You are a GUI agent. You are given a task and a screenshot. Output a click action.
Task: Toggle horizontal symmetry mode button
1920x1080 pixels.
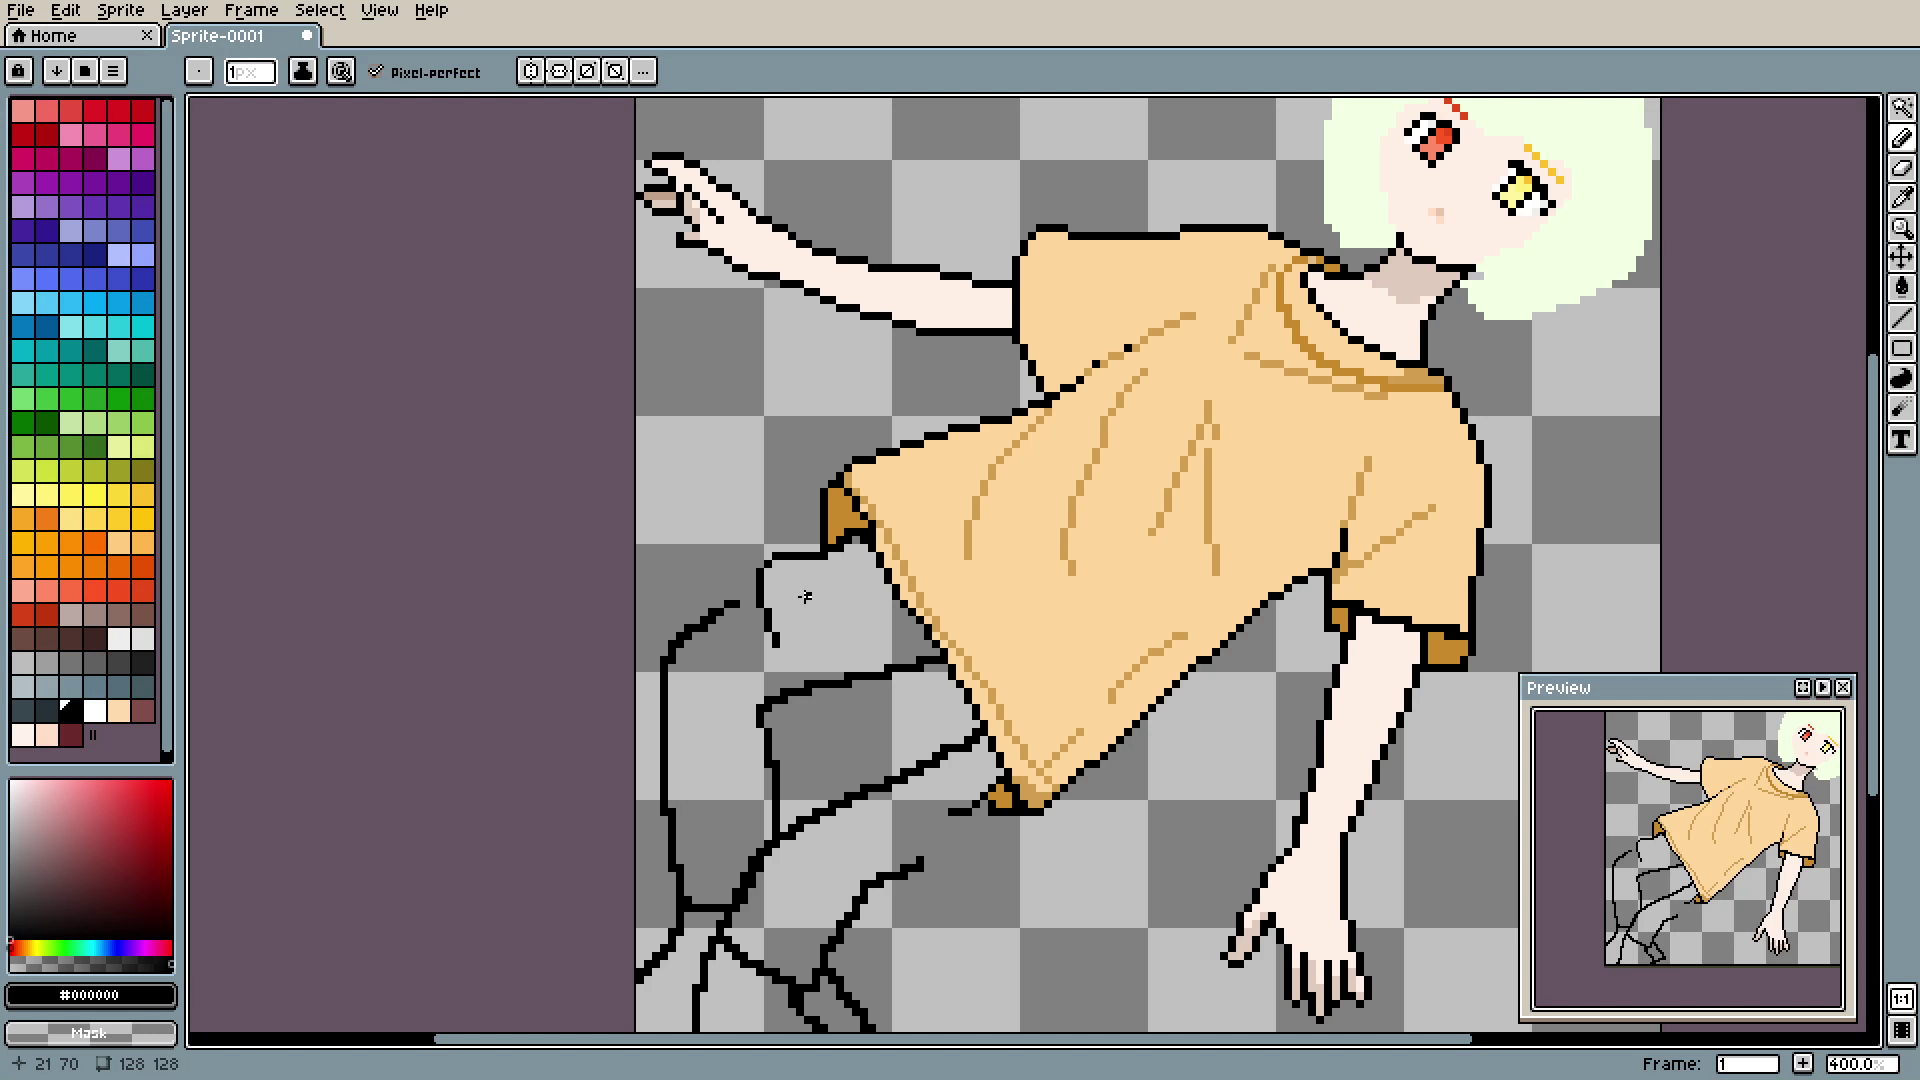tap(531, 71)
